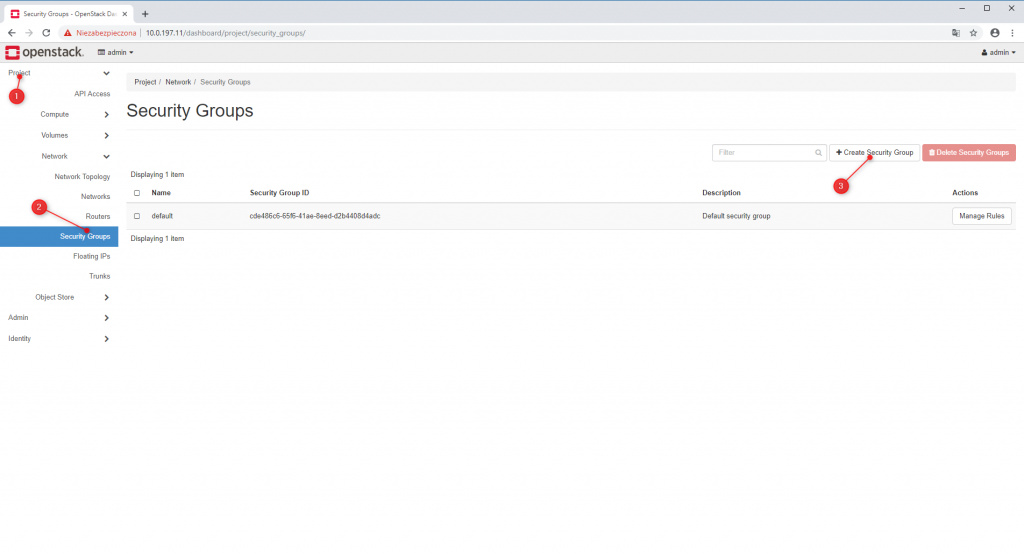This screenshot has height=555, width=1024.
Task: Click Delete Security Groups button
Action: (x=969, y=153)
